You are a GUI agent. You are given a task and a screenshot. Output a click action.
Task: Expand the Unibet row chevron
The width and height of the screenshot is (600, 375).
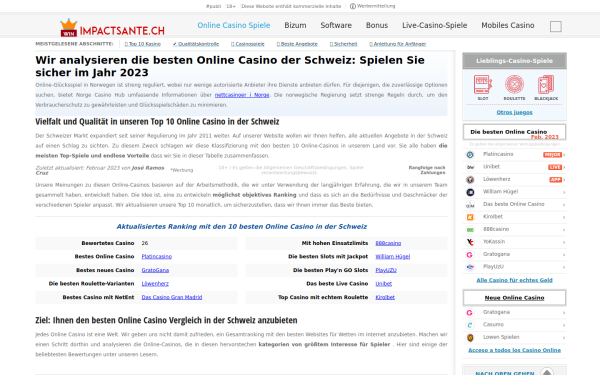point(564,167)
